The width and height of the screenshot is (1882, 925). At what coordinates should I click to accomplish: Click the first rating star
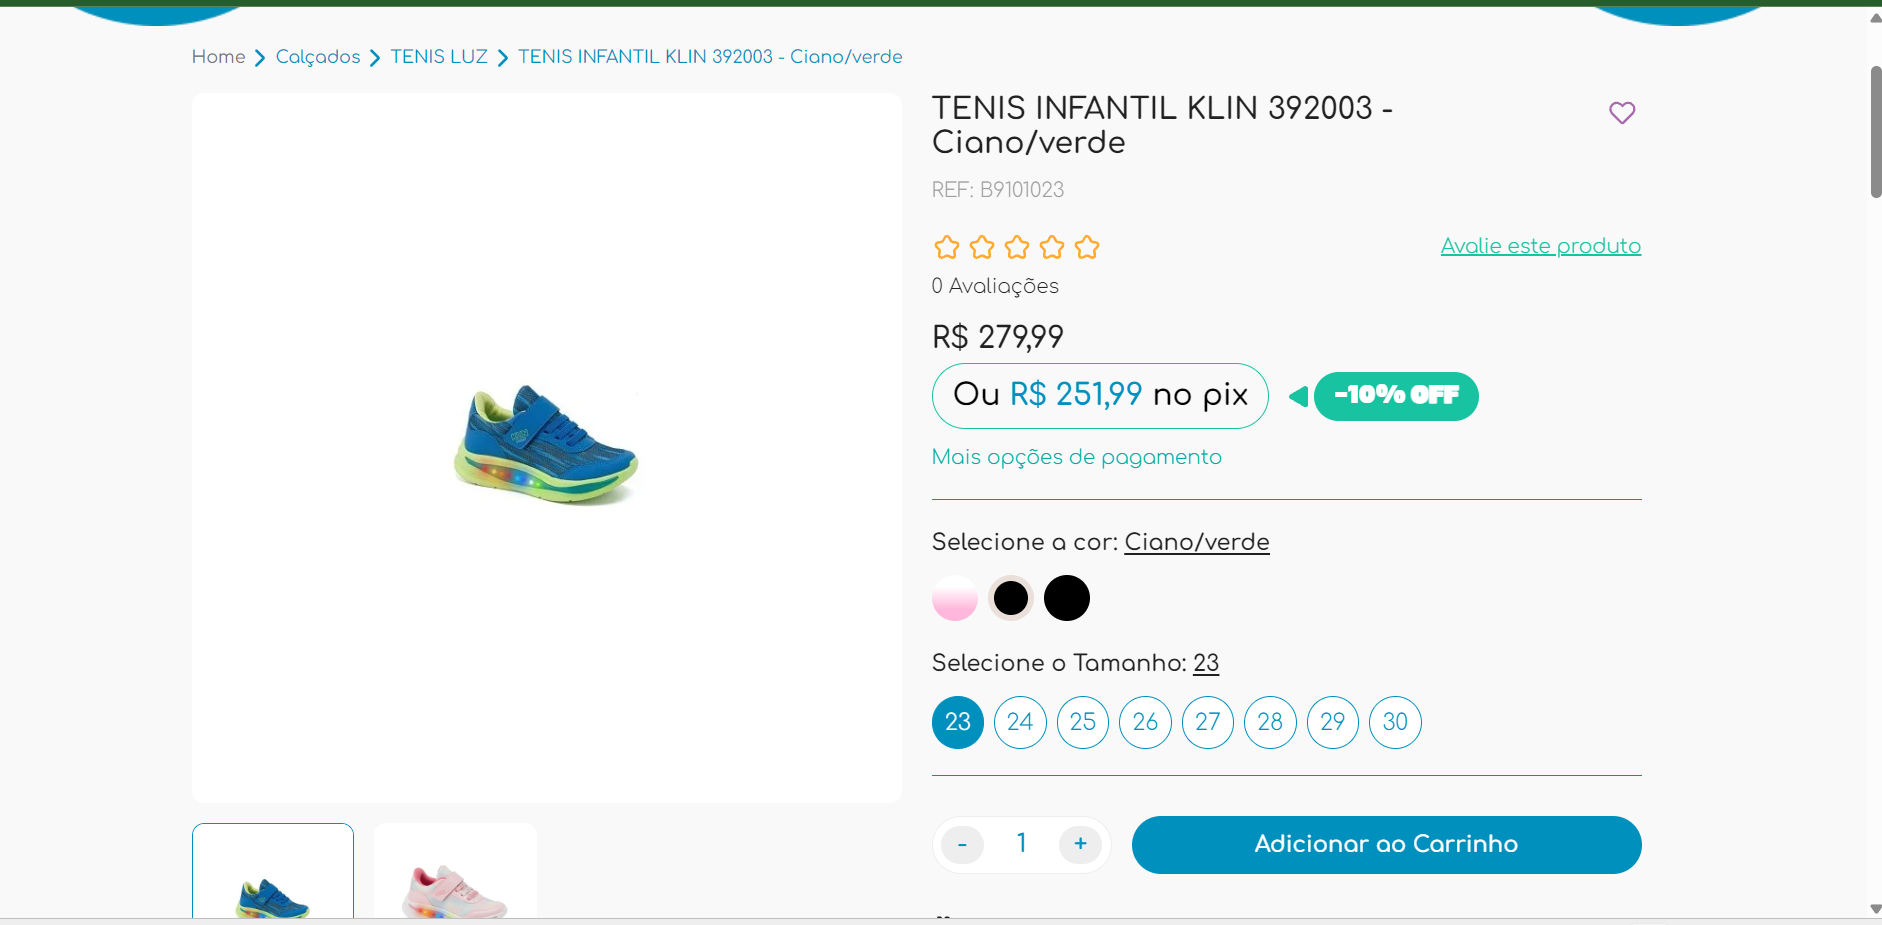pos(946,247)
